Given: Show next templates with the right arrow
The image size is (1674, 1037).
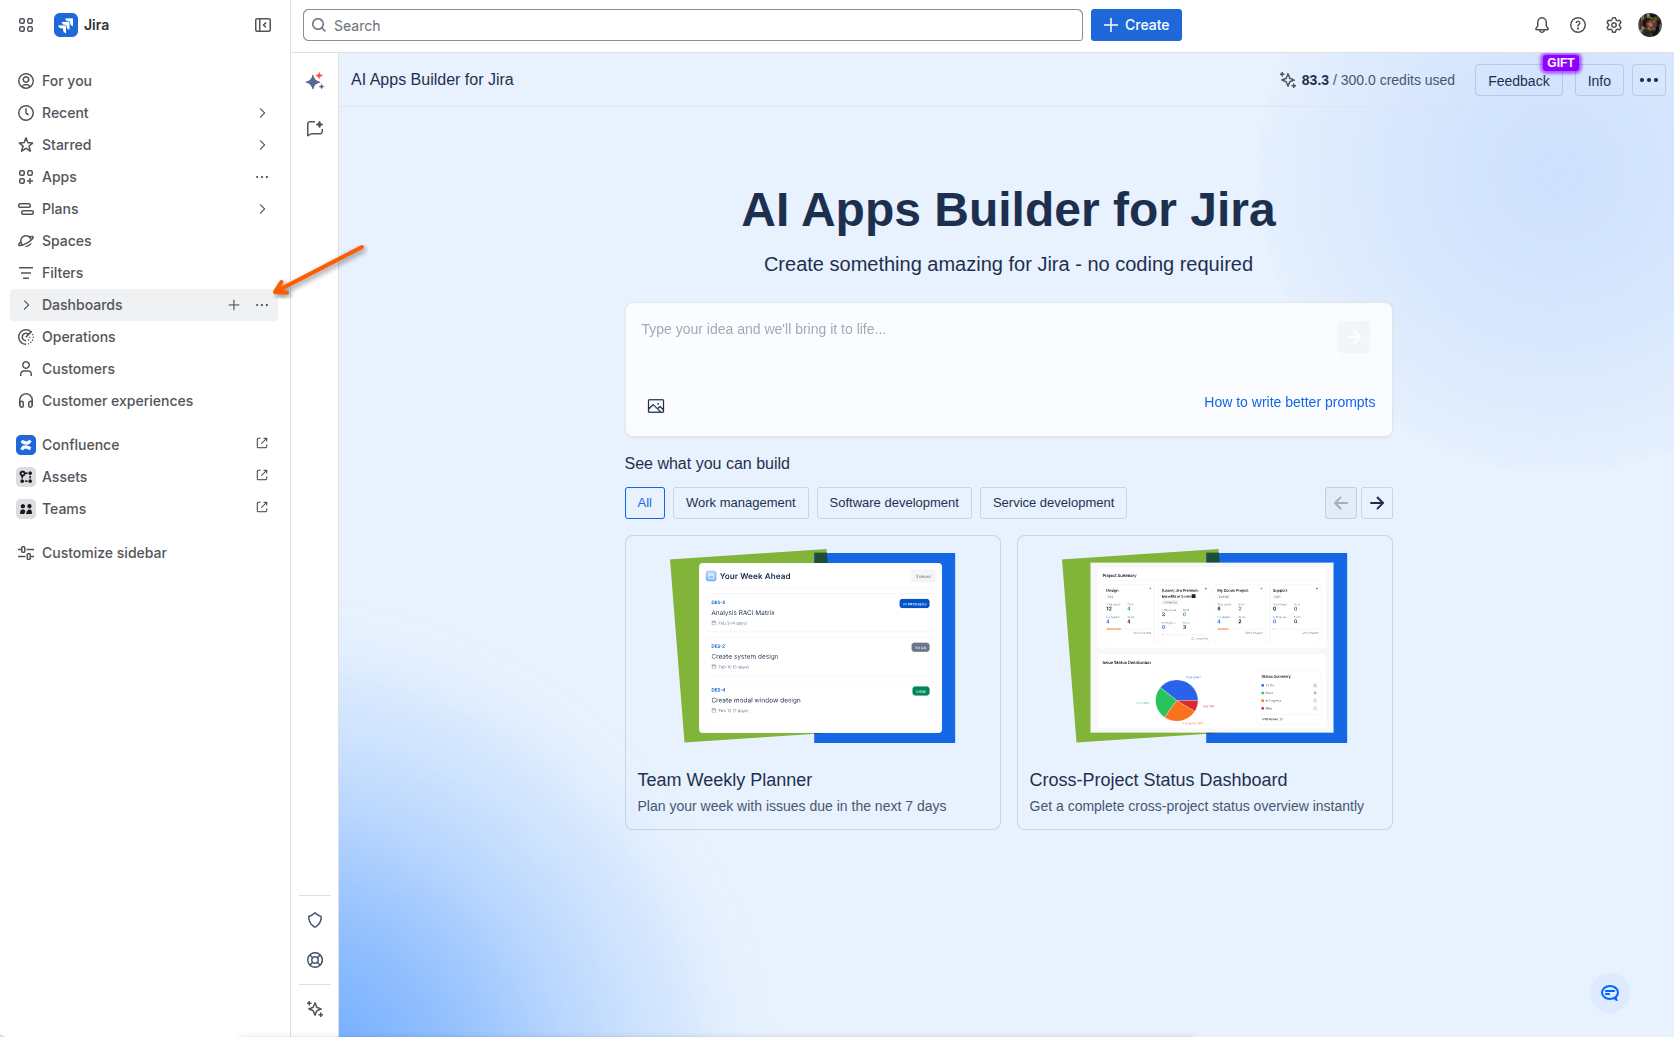Looking at the screenshot, I should [x=1377, y=503].
